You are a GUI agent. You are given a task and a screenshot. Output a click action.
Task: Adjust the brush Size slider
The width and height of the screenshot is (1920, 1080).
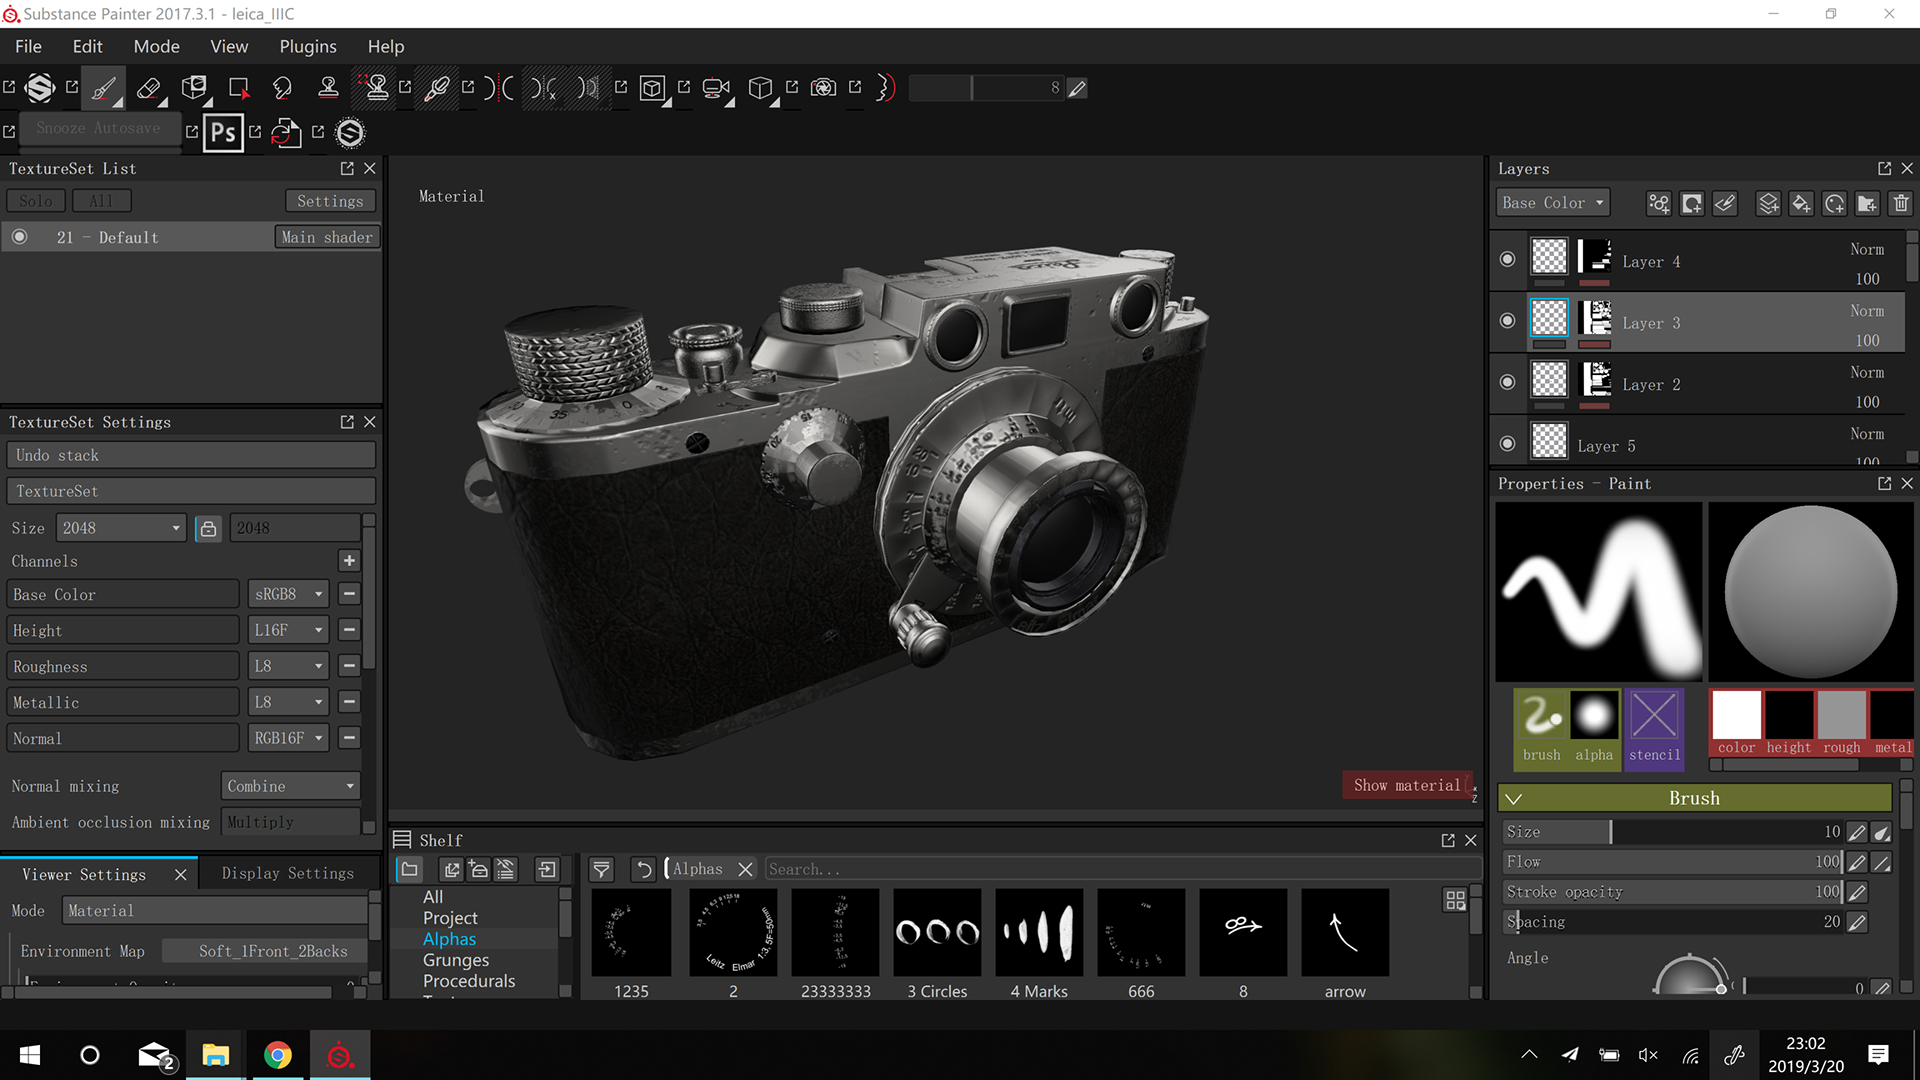[x=1610, y=832]
